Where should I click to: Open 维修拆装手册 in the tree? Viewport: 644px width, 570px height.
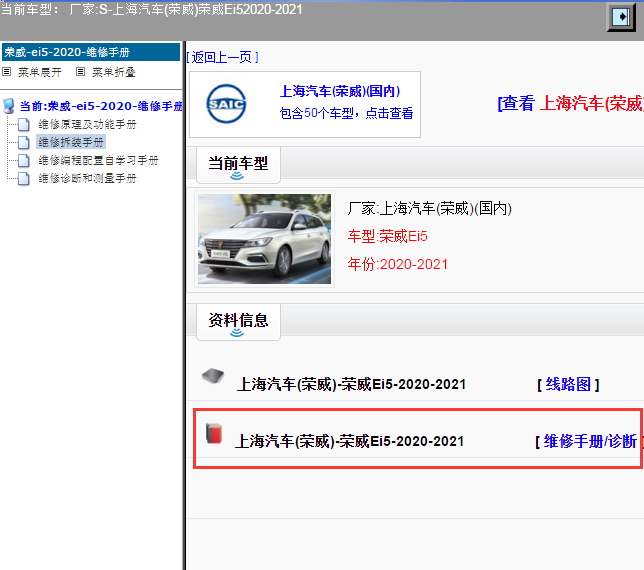coord(71,142)
